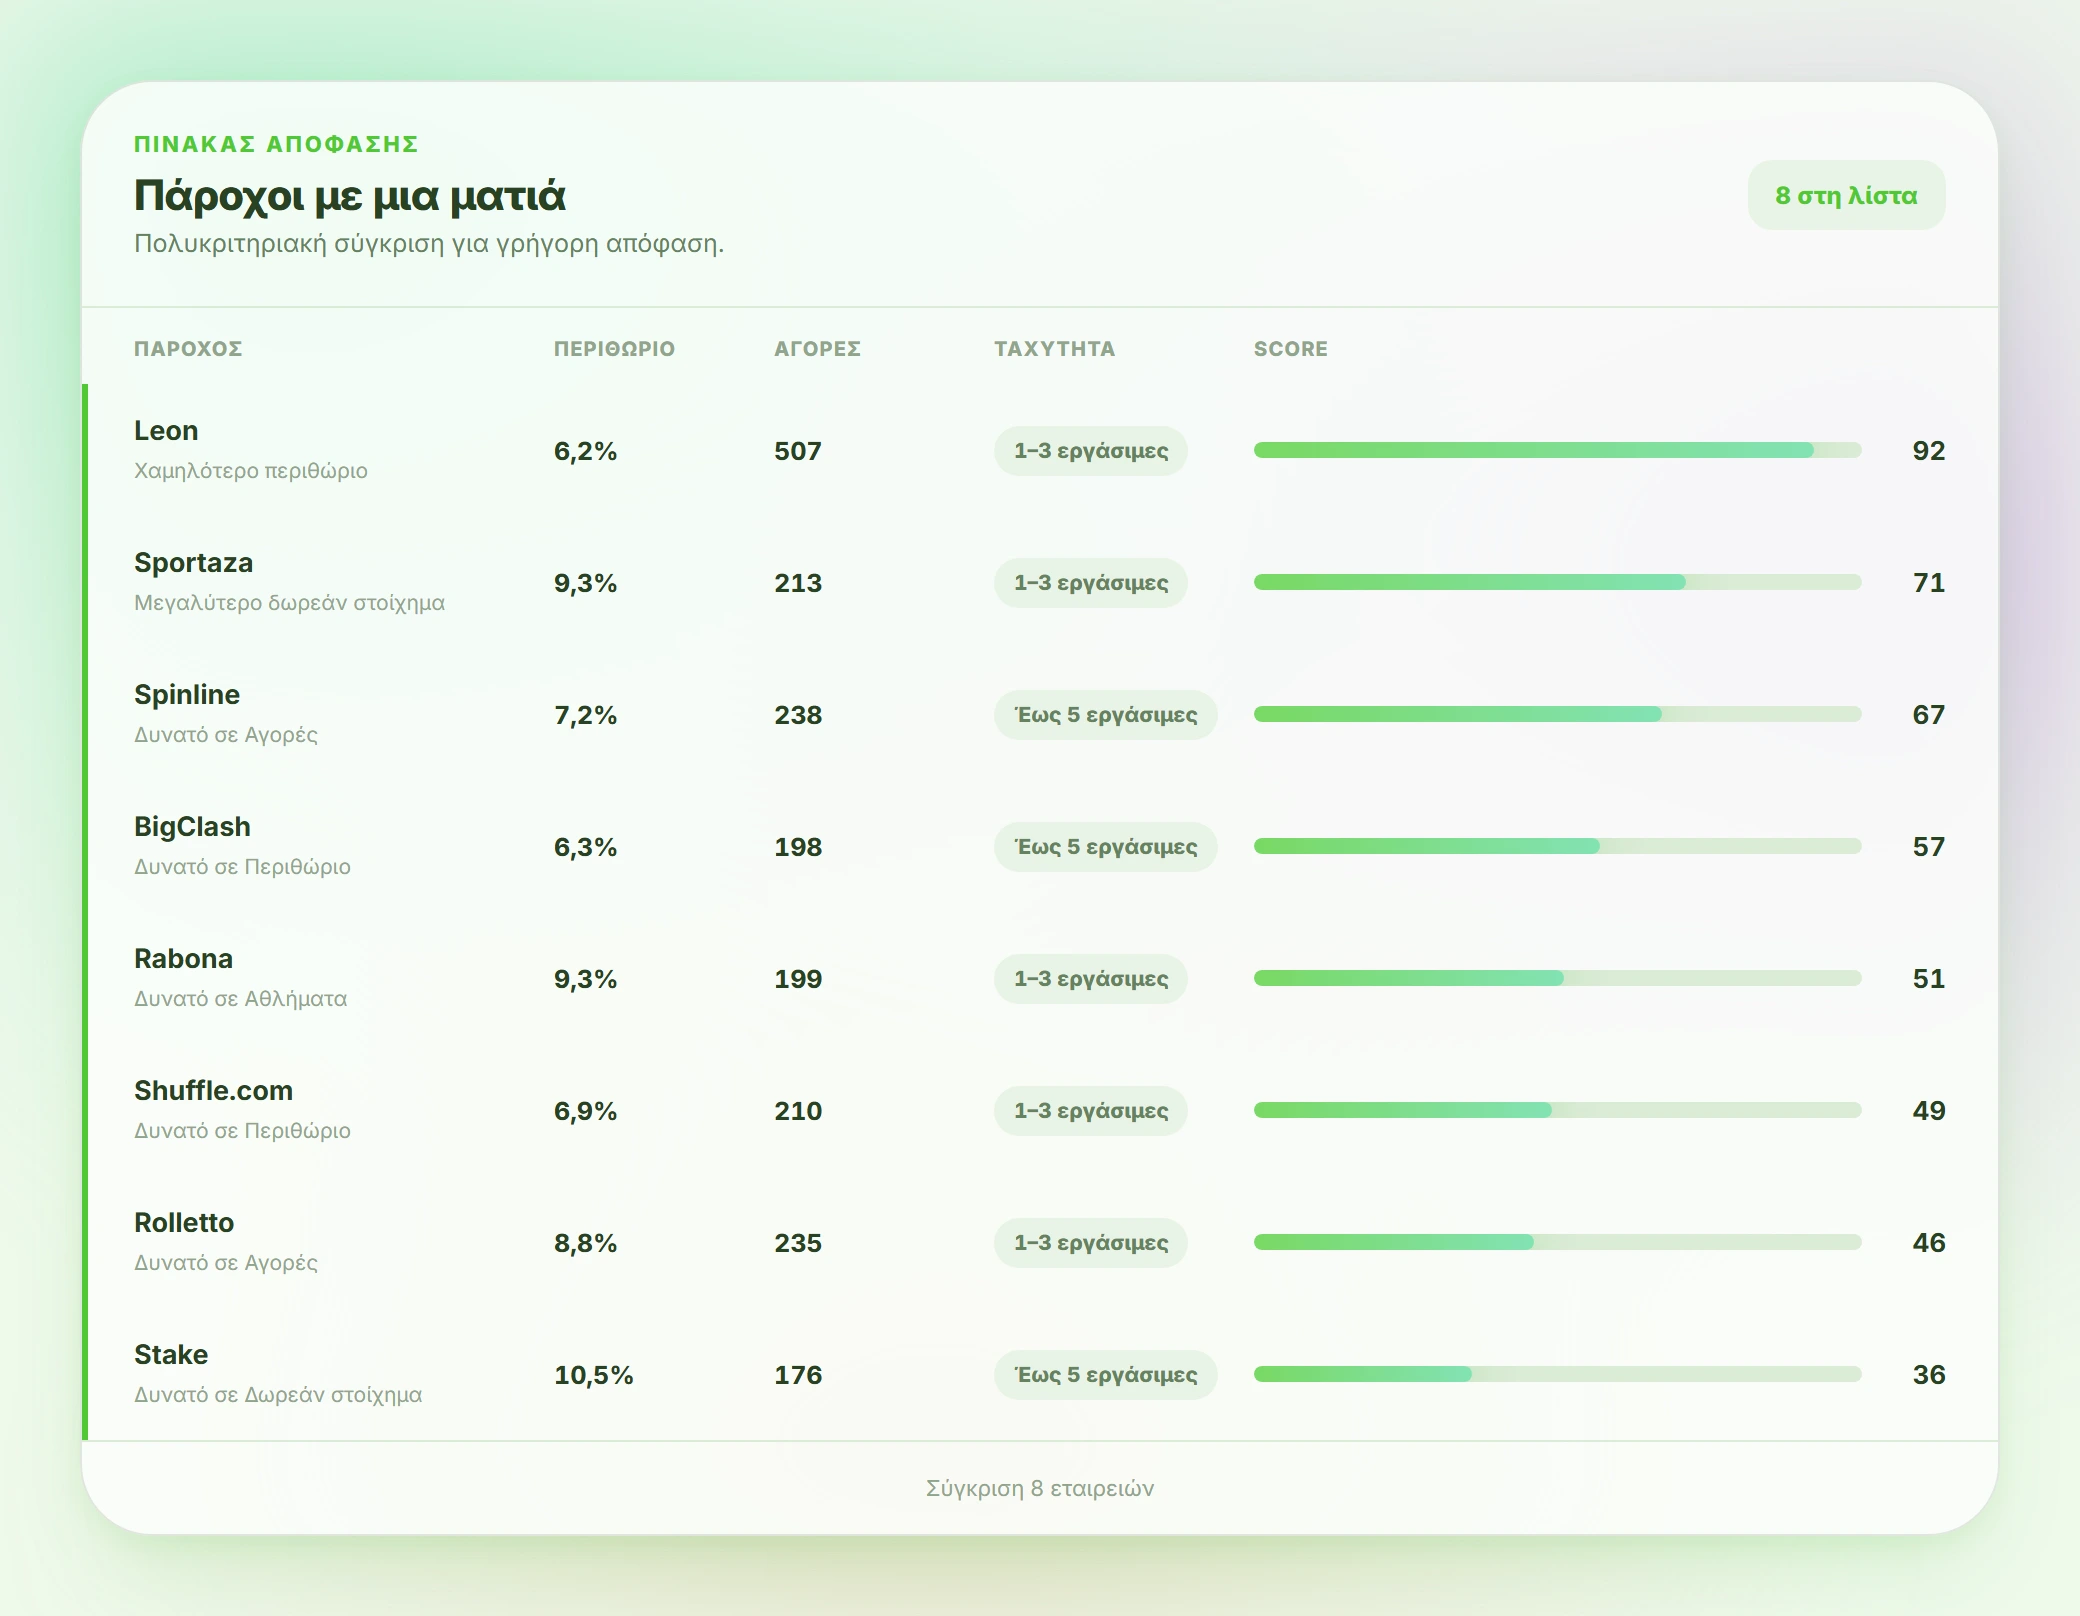Click the "1–3 εργάσιμες" chip in Rabona's row
2080x1616 pixels.
pos(1091,979)
